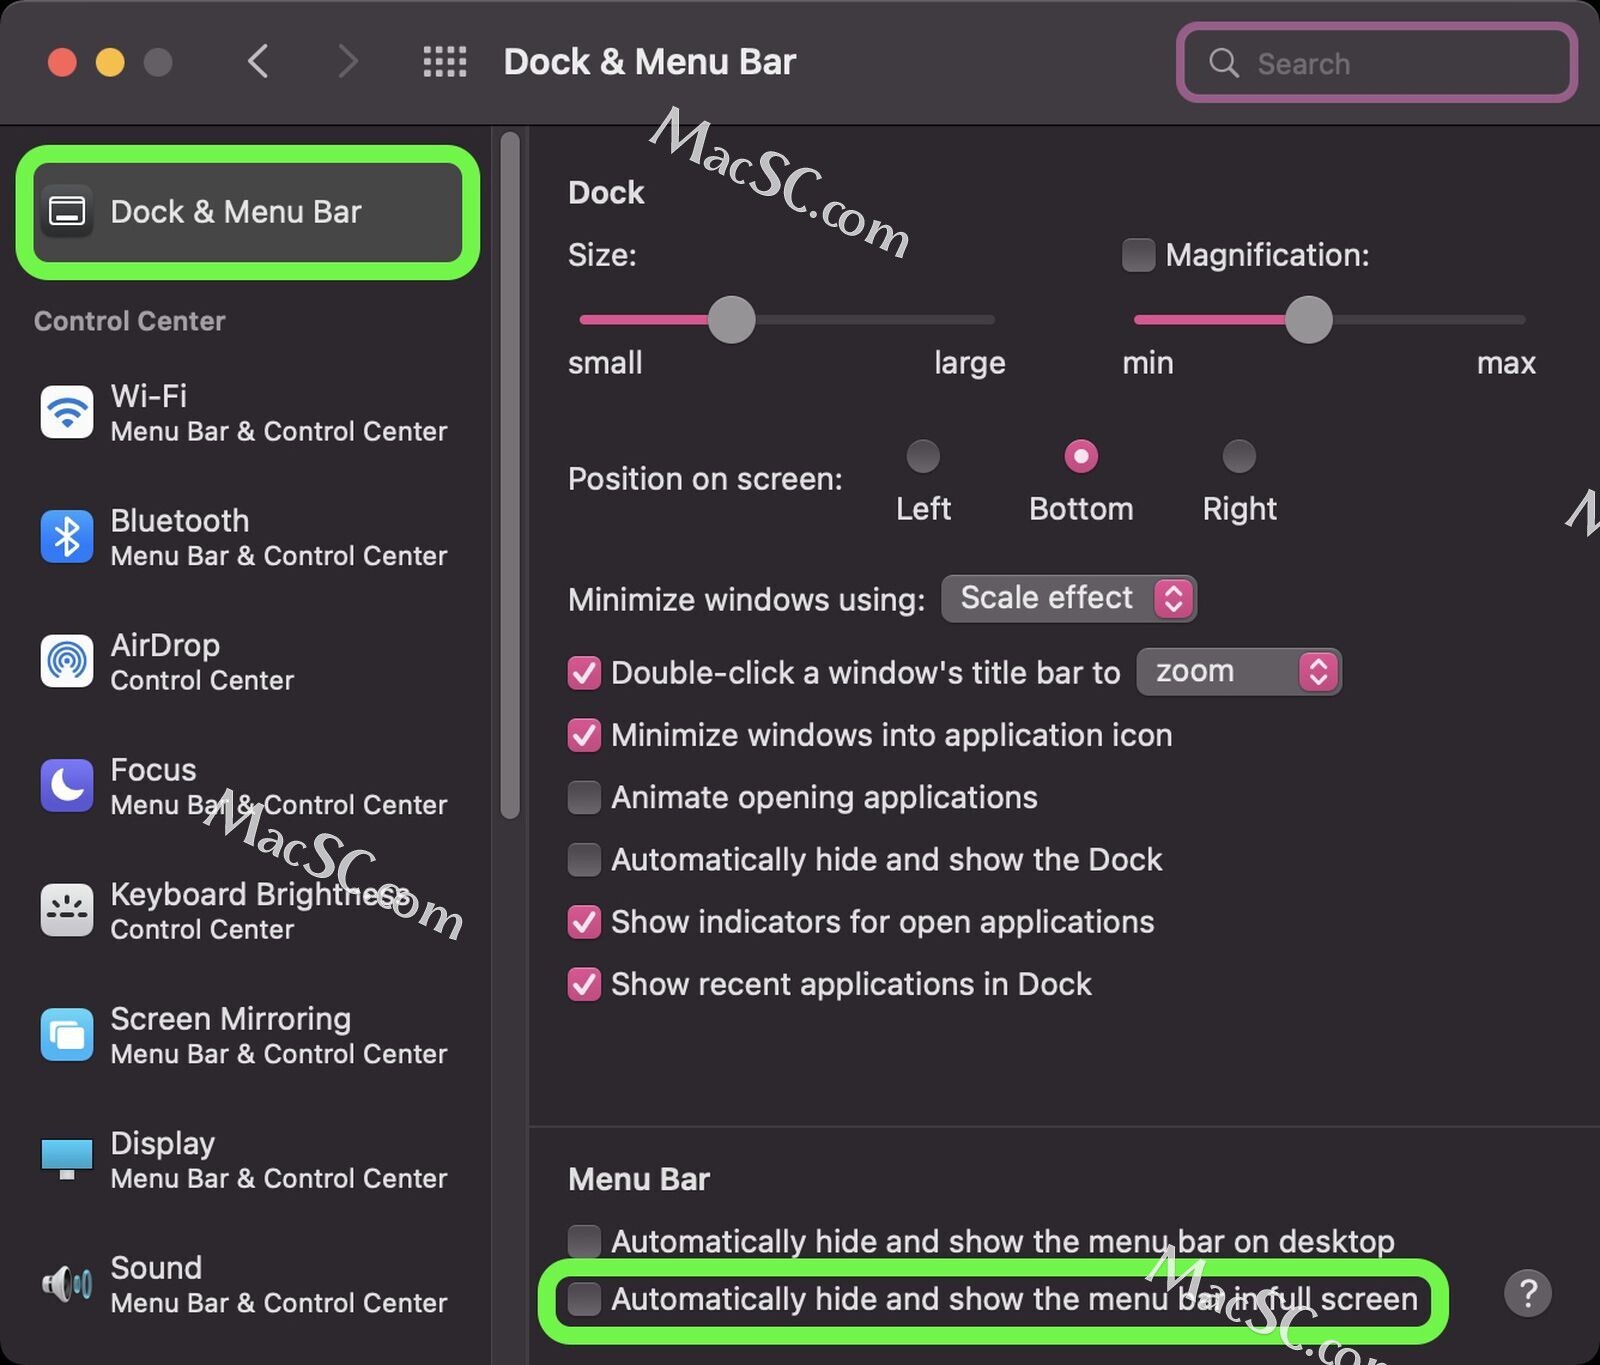Click the red close window button
Viewport: 1600px width, 1365px height.
point(62,62)
